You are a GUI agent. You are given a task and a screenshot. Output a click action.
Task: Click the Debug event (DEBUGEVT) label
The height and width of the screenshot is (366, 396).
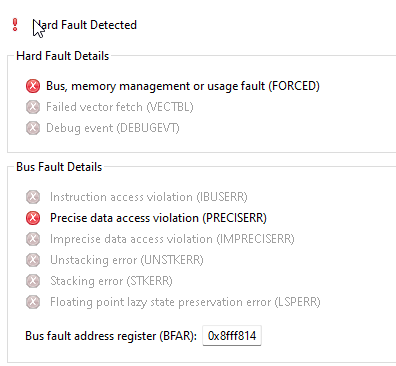pyautogui.click(x=113, y=128)
